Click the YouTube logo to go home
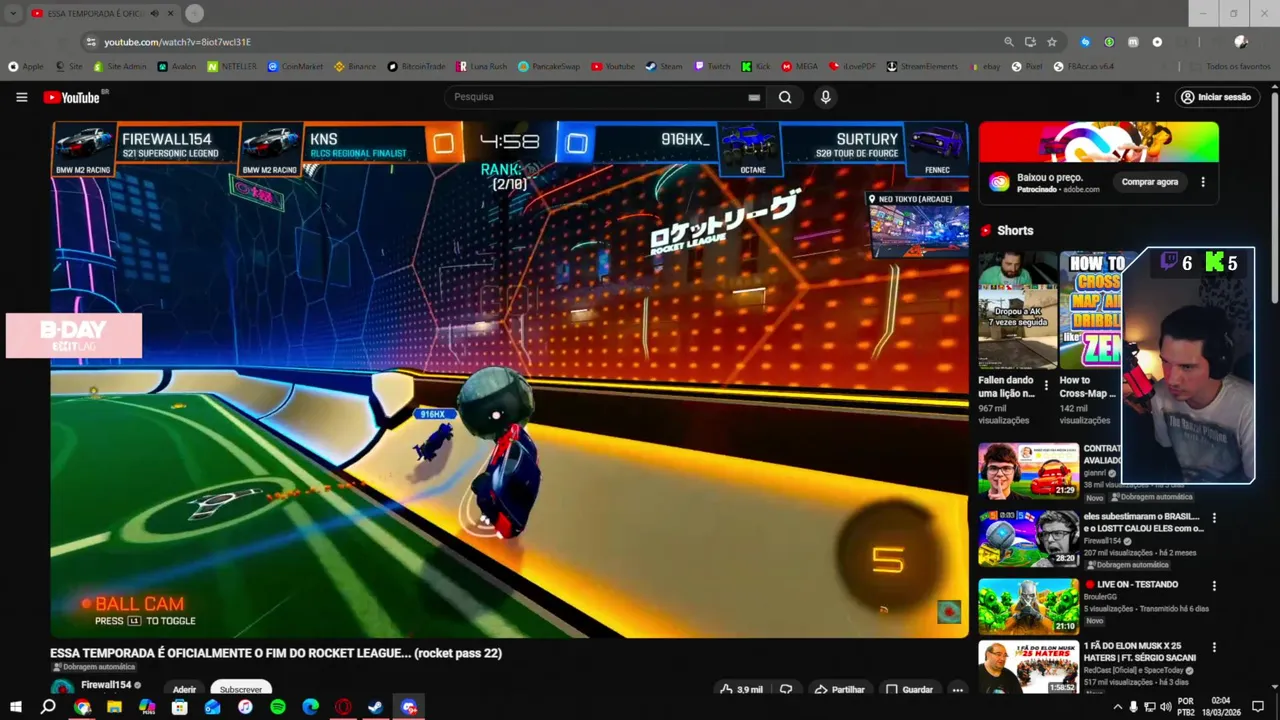The width and height of the screenshot is (1280, 720). [72, 97]
